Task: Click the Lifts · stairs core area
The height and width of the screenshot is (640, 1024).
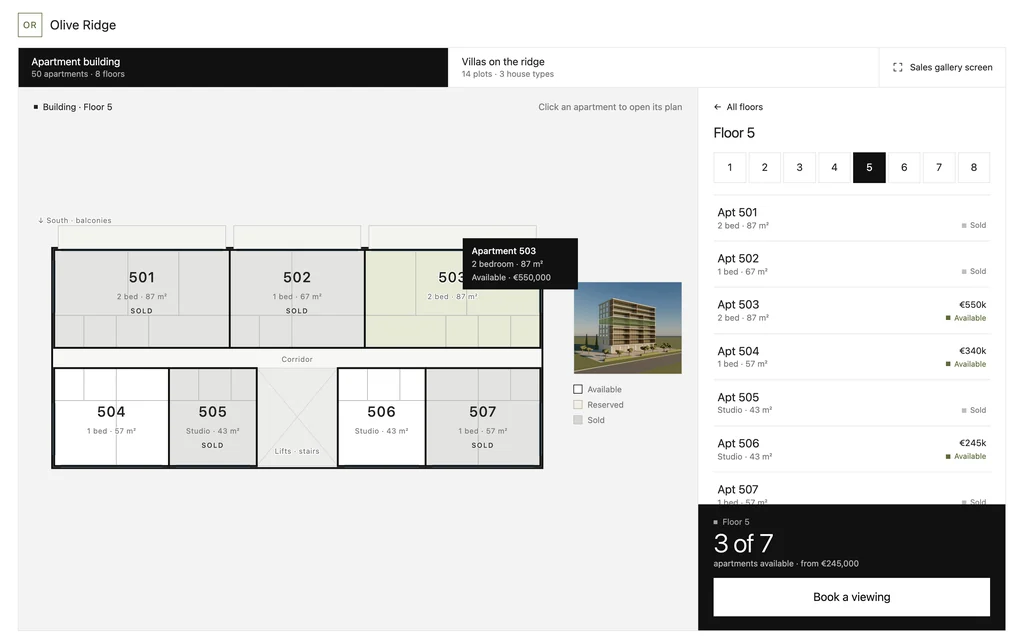Action: coord(297,417)
